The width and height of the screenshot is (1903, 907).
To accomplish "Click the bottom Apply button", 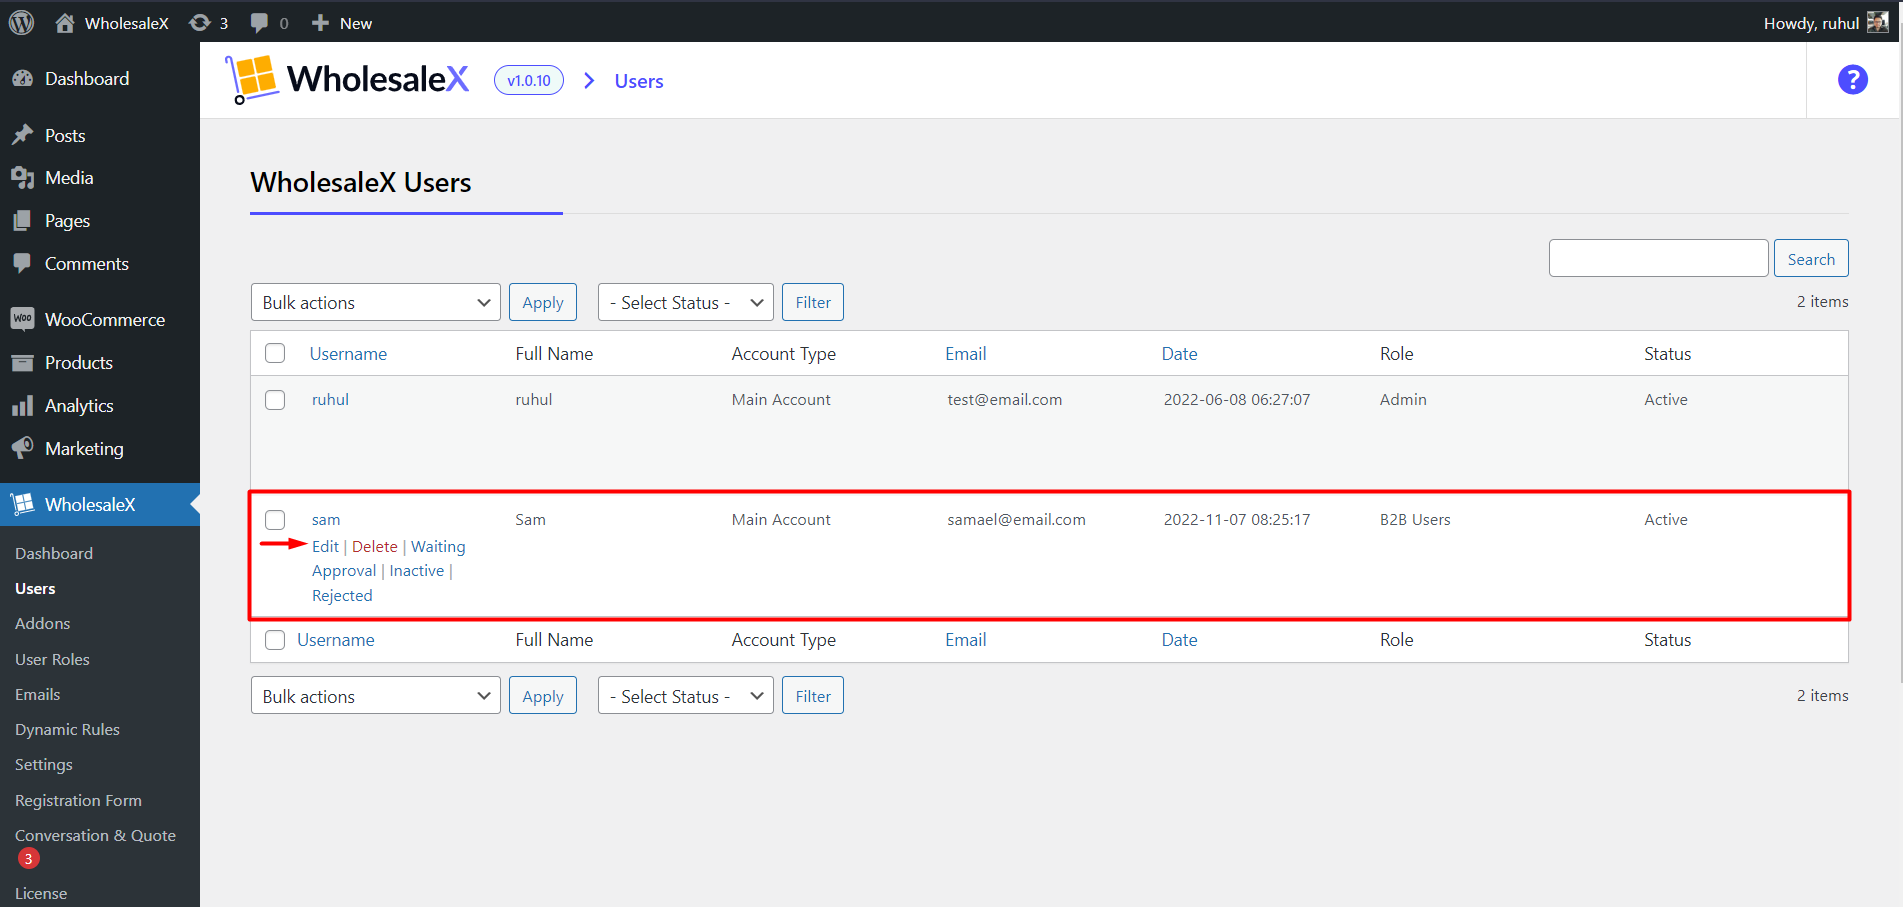I will tap(543, 696).
